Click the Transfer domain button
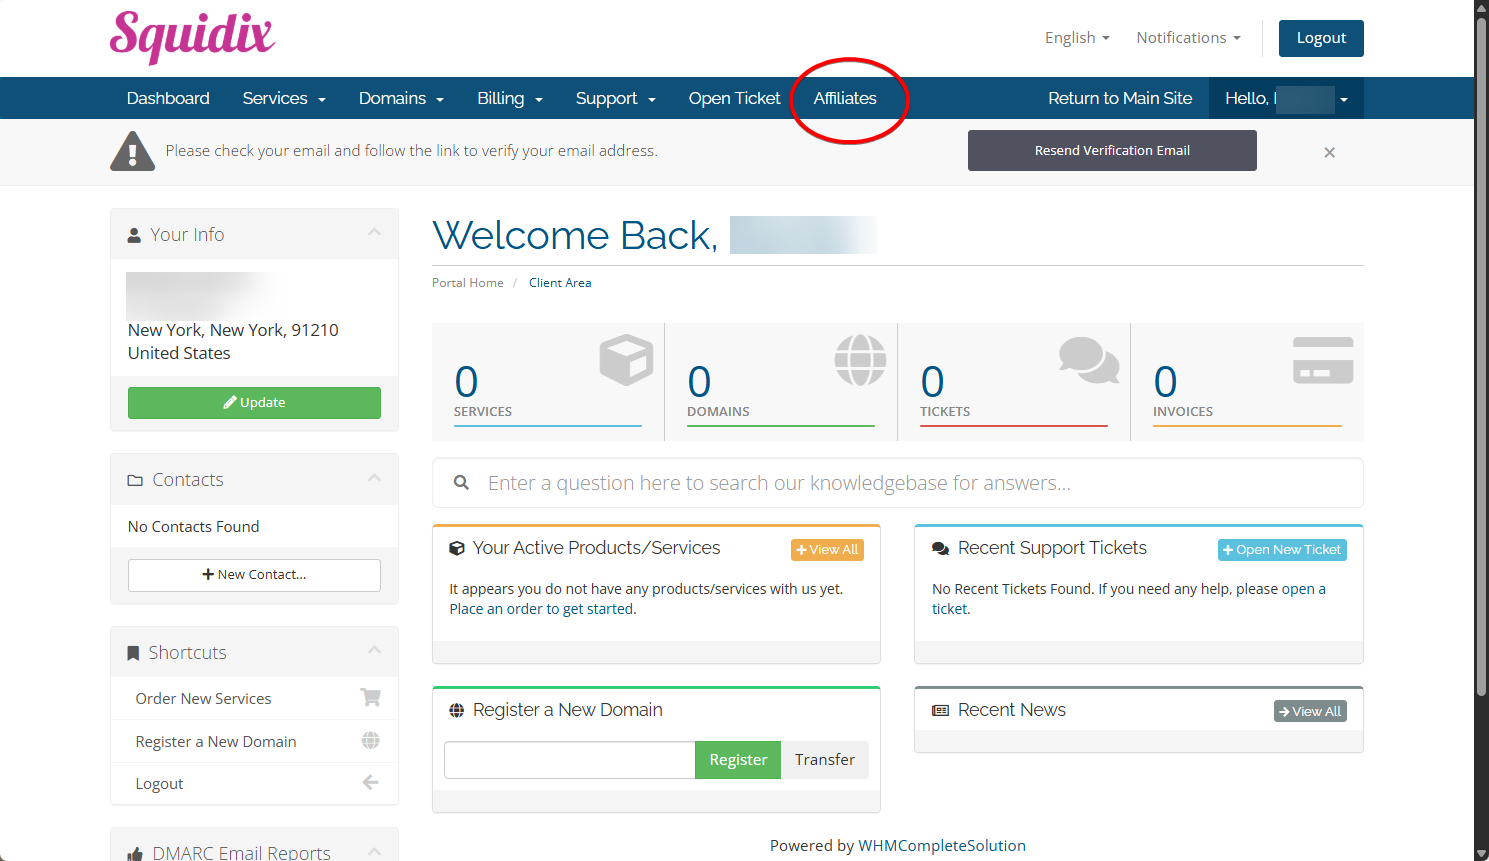This screenshot has height=861, width=1489. tap(825, 760)
